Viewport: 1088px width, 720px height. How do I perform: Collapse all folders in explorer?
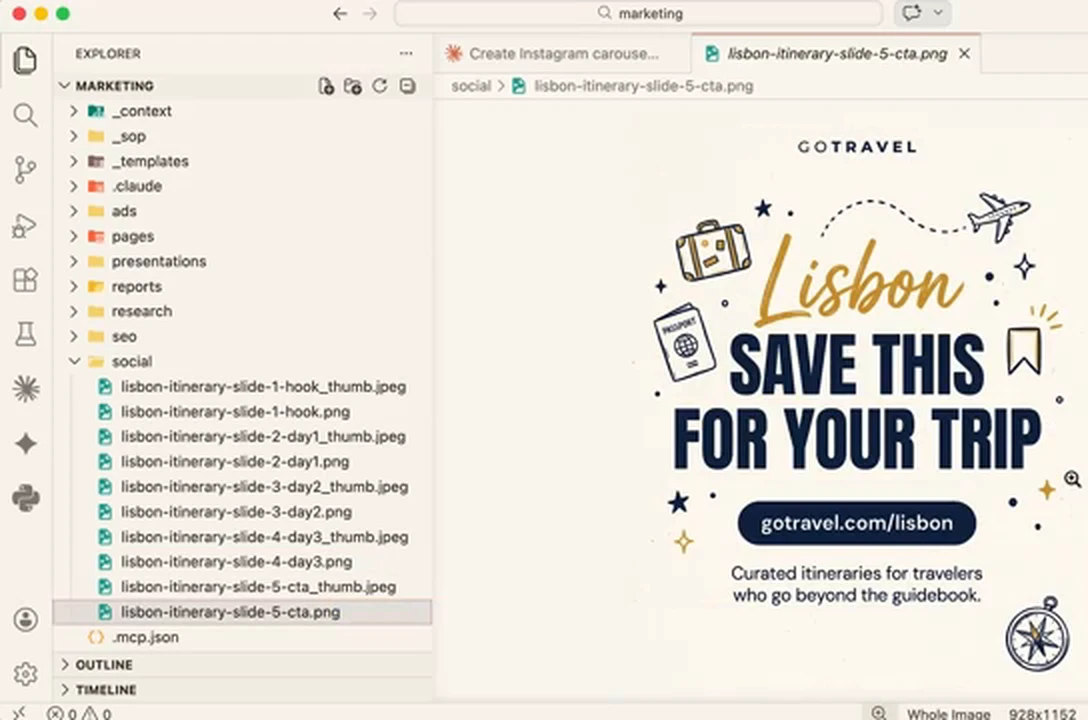point(407,86)
